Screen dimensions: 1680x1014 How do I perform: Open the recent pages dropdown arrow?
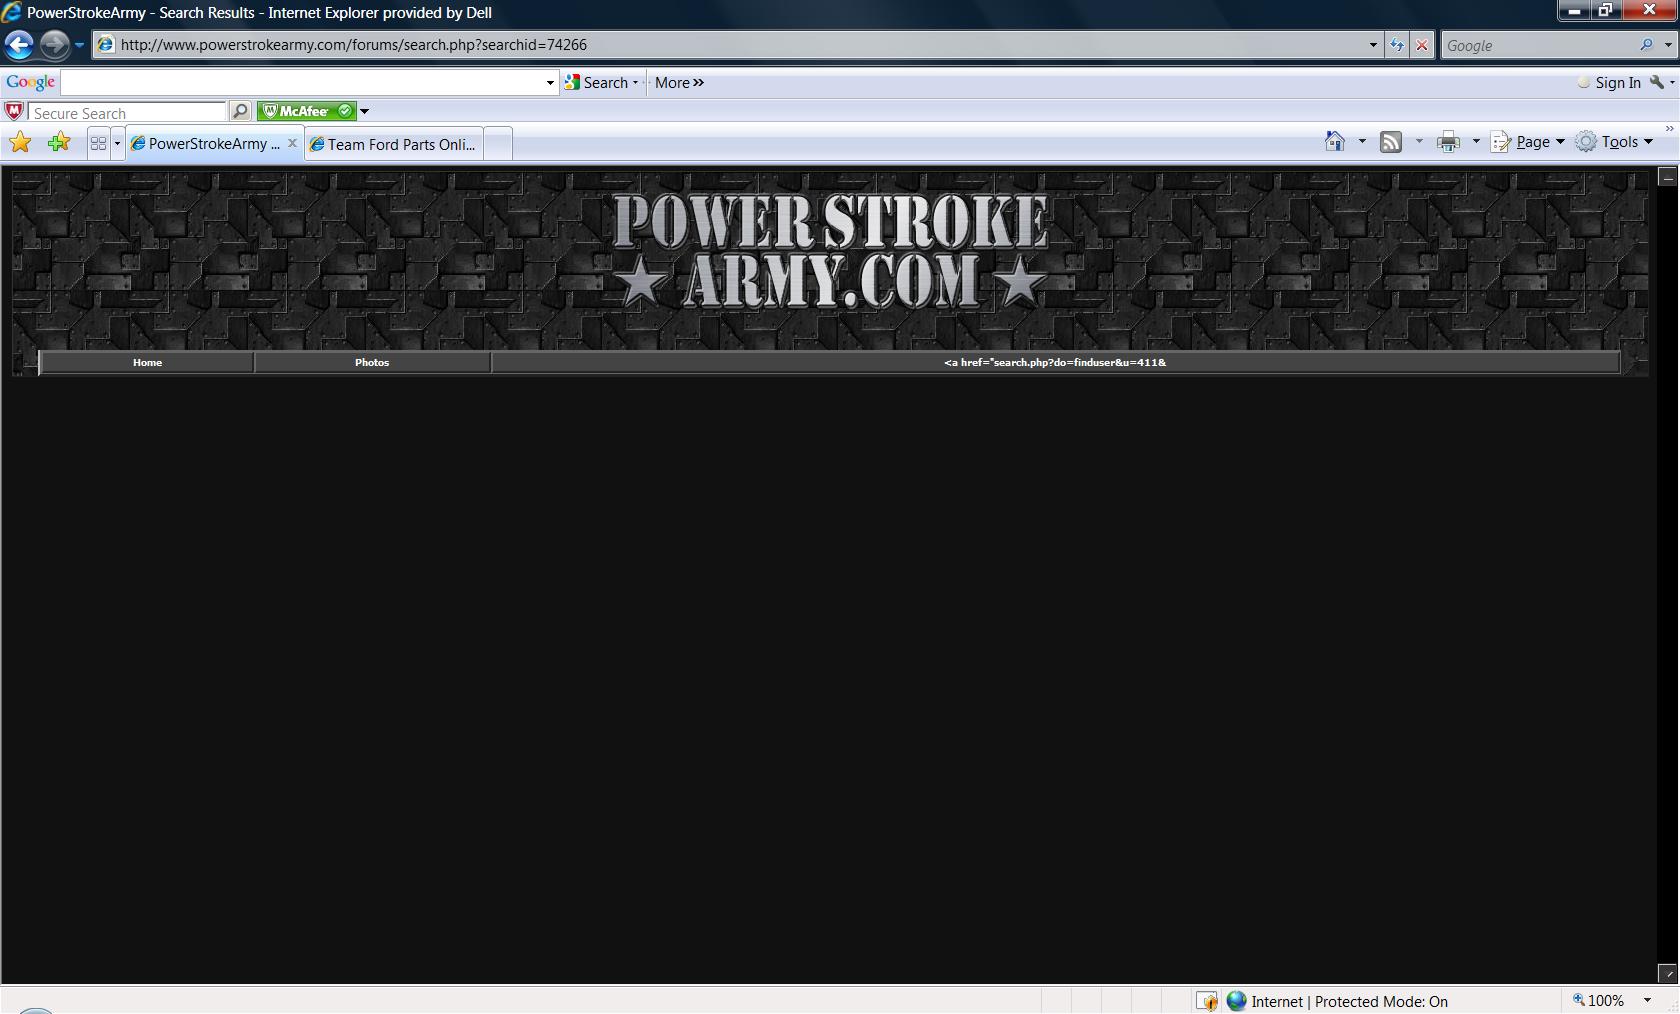(x=79, y=45)
